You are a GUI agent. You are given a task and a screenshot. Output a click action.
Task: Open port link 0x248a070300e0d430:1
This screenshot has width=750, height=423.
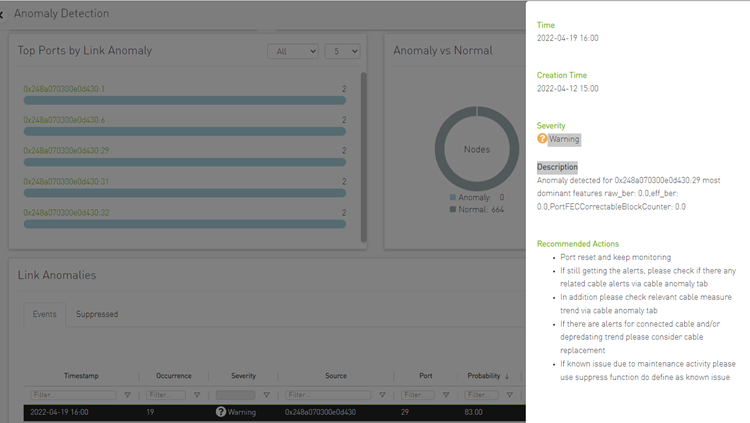pyautogui.click(x=64, y=89)
